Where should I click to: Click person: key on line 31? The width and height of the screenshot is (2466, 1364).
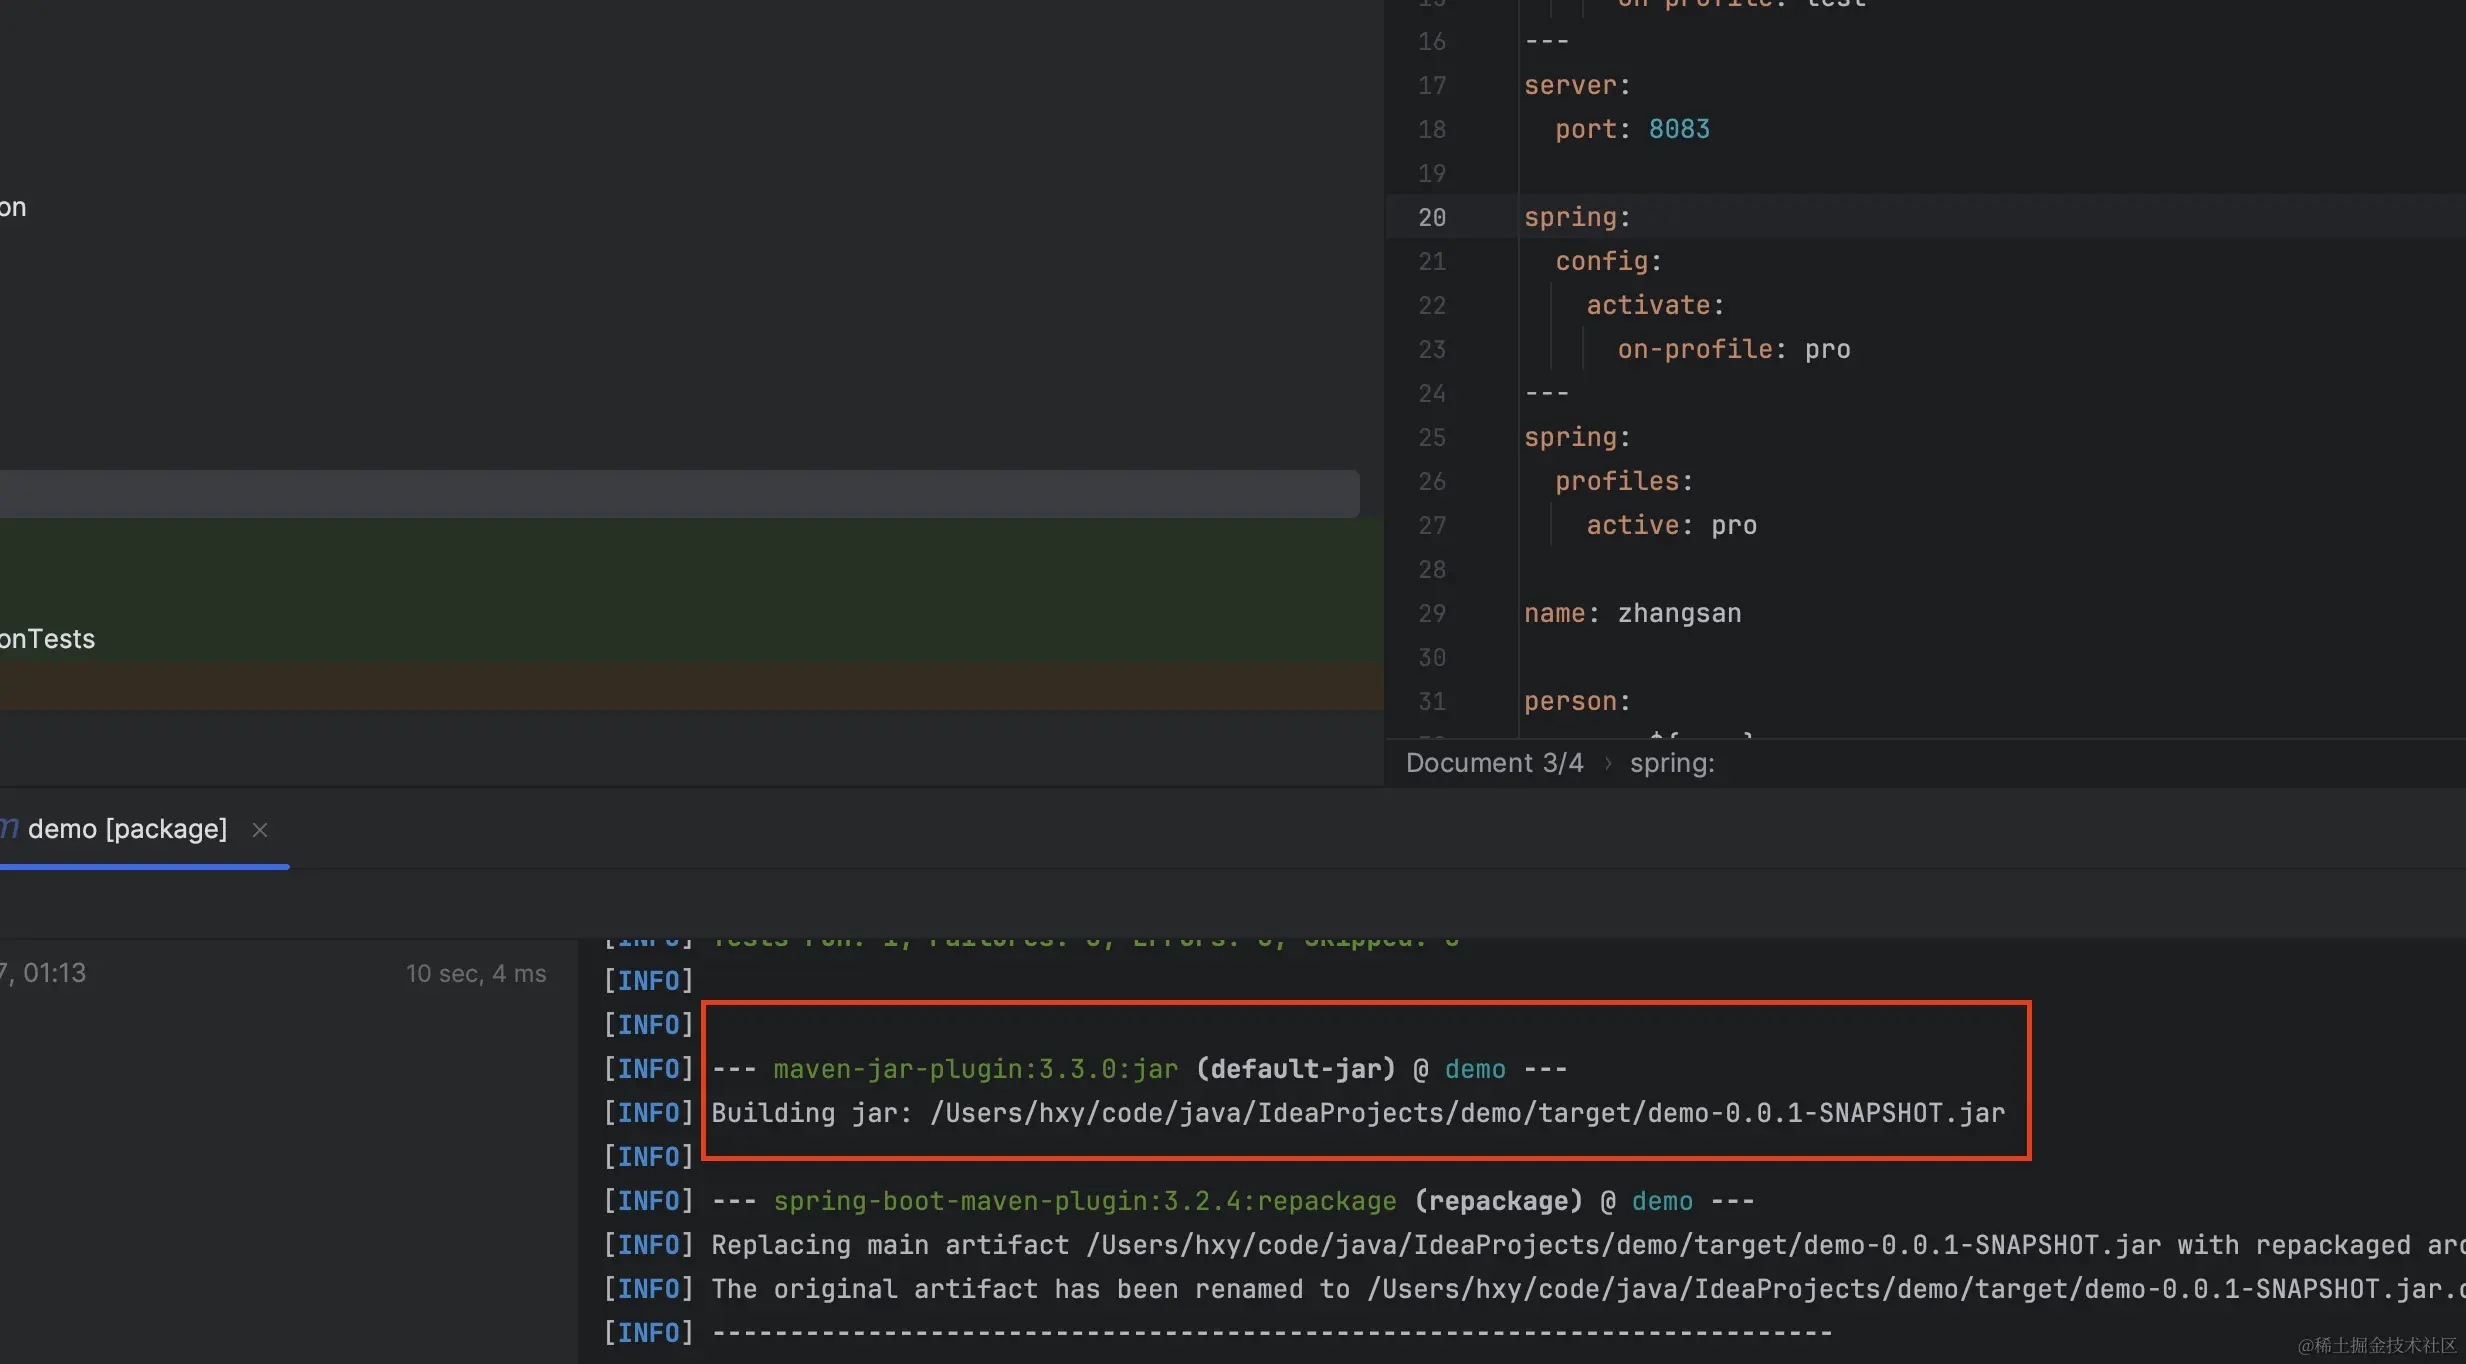(1577, 701)
